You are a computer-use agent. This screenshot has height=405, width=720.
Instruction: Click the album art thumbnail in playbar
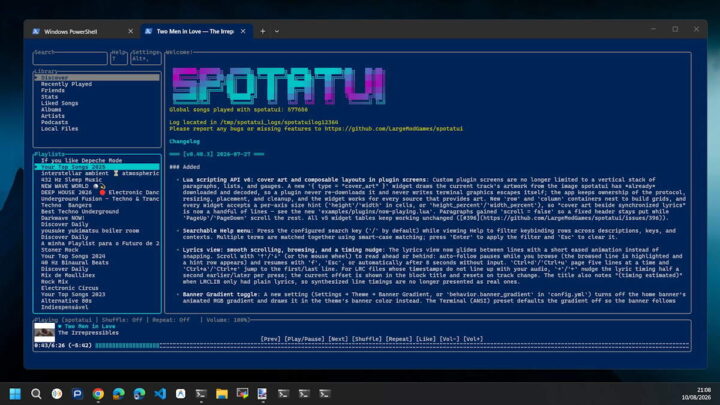pos(45,332)
